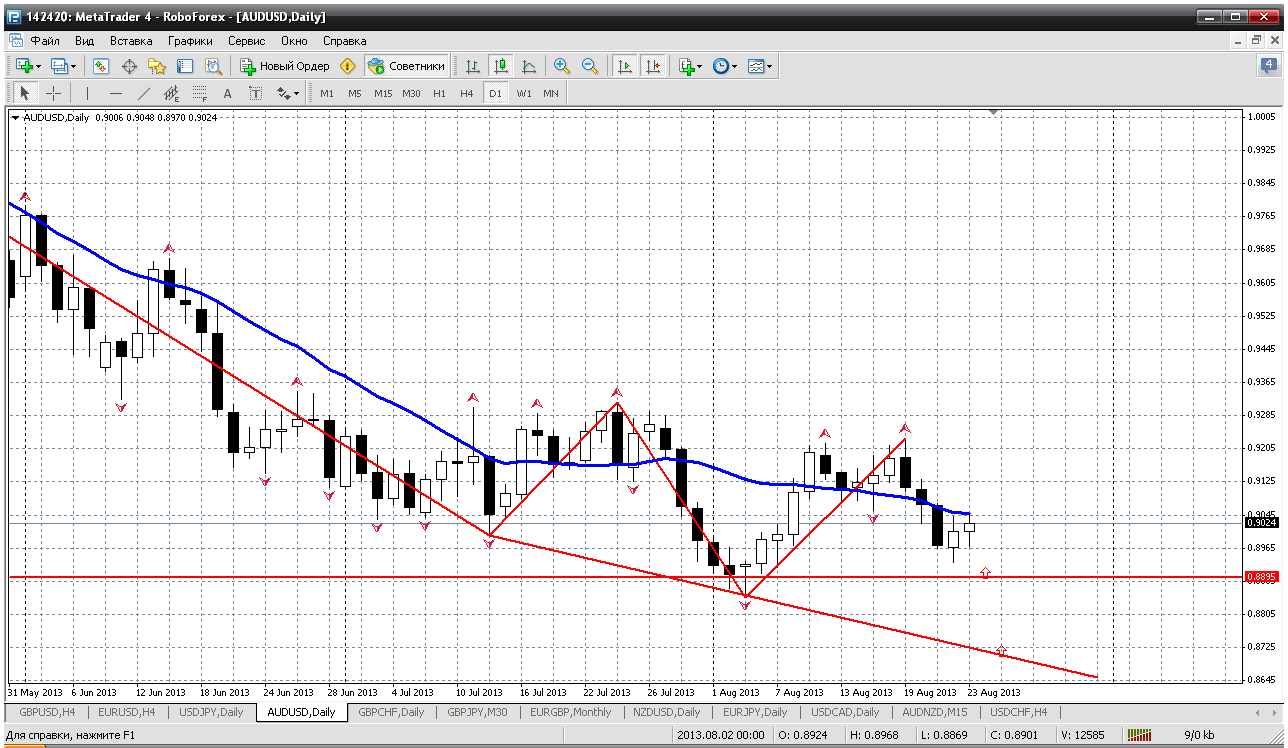Zoom out of the chart

coord(590,66)
